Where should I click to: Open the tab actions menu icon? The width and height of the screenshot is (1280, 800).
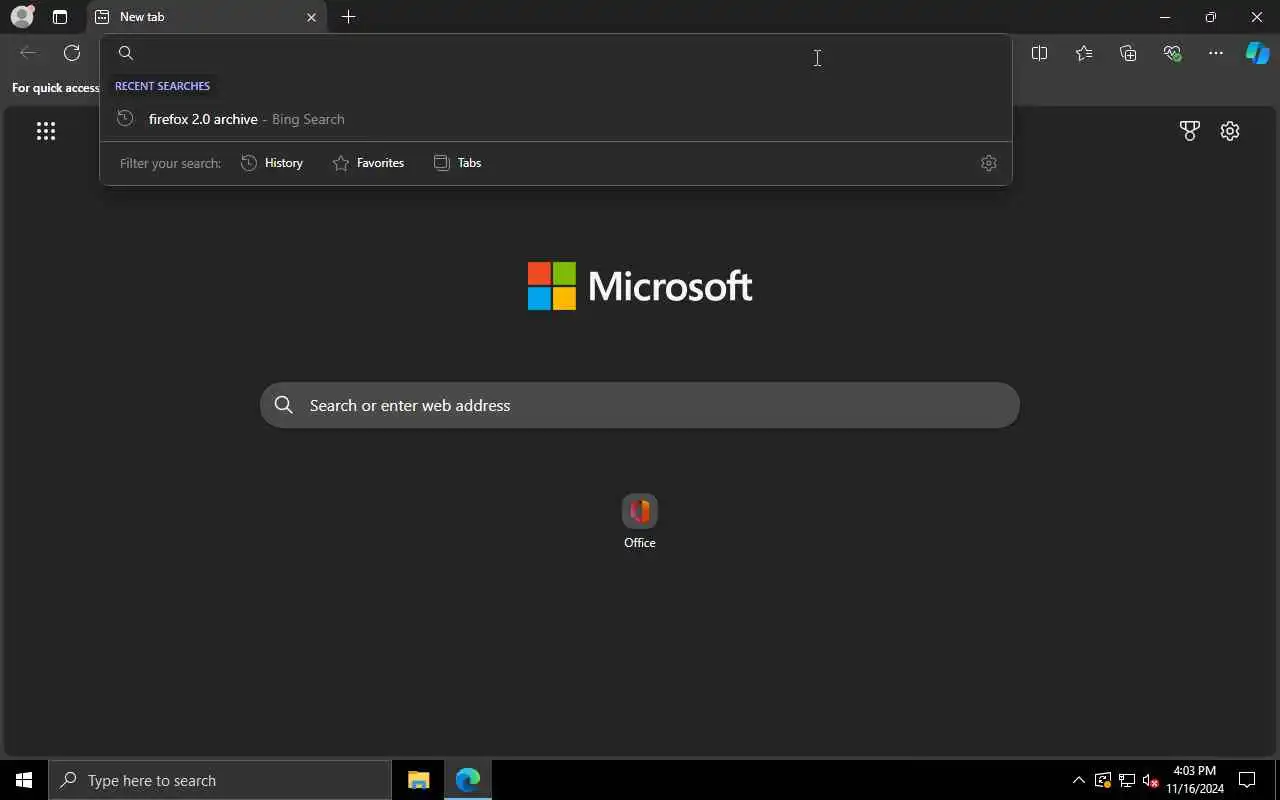60,17
